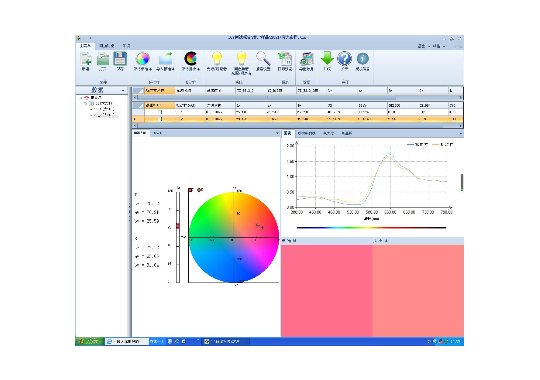Viewport: 540px width, 380px height.
Task: Click the blue folder icon with green arrow
Action: click(x=166, y=59)
